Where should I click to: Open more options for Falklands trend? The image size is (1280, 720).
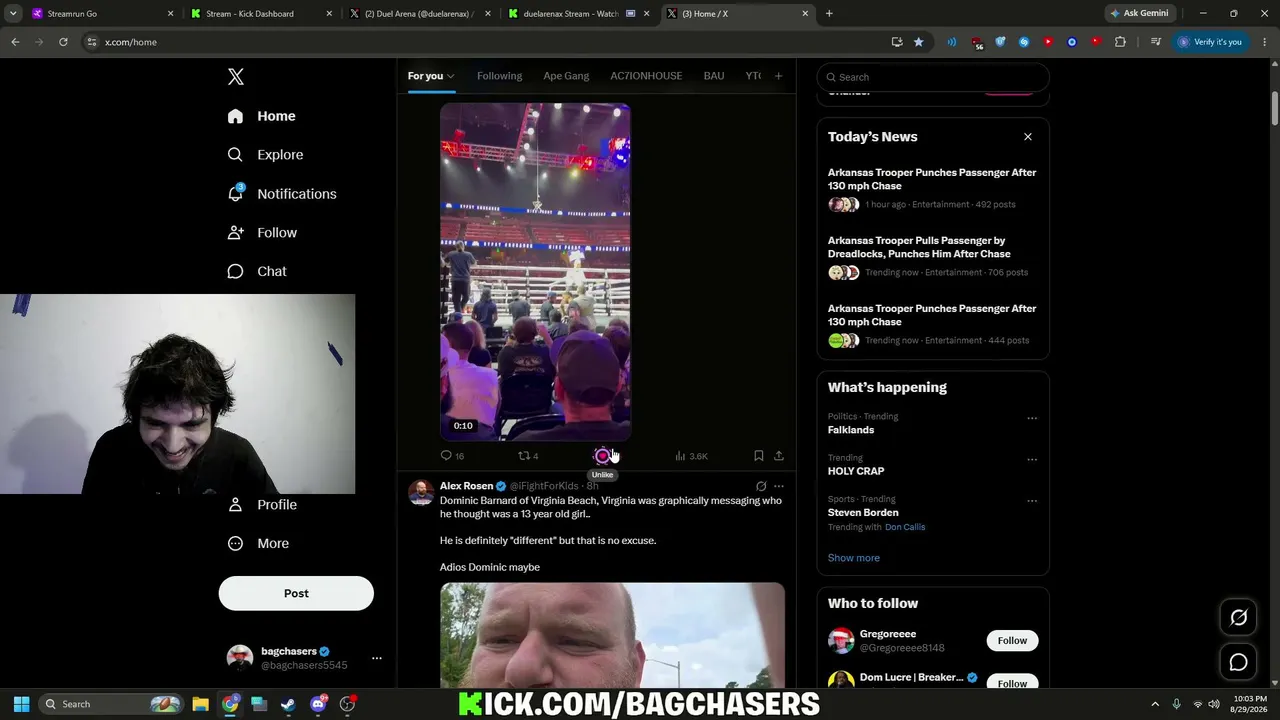1032,418
